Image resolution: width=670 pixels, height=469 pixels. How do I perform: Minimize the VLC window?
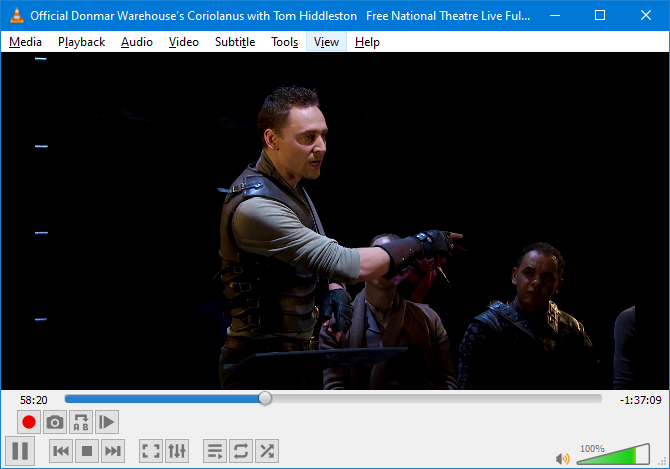pyautogui.click(x=555, y=15)
